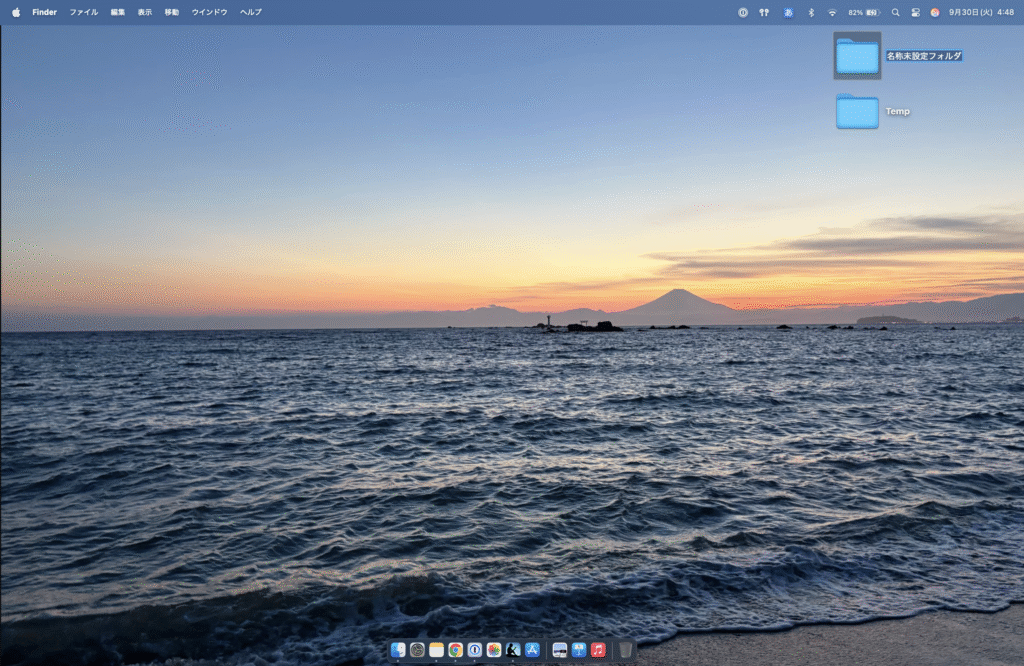Screen dimensions: 1024x666
Task: Open Control Center in menu bar
Action: pyautogui.click(x=915, y=12)
